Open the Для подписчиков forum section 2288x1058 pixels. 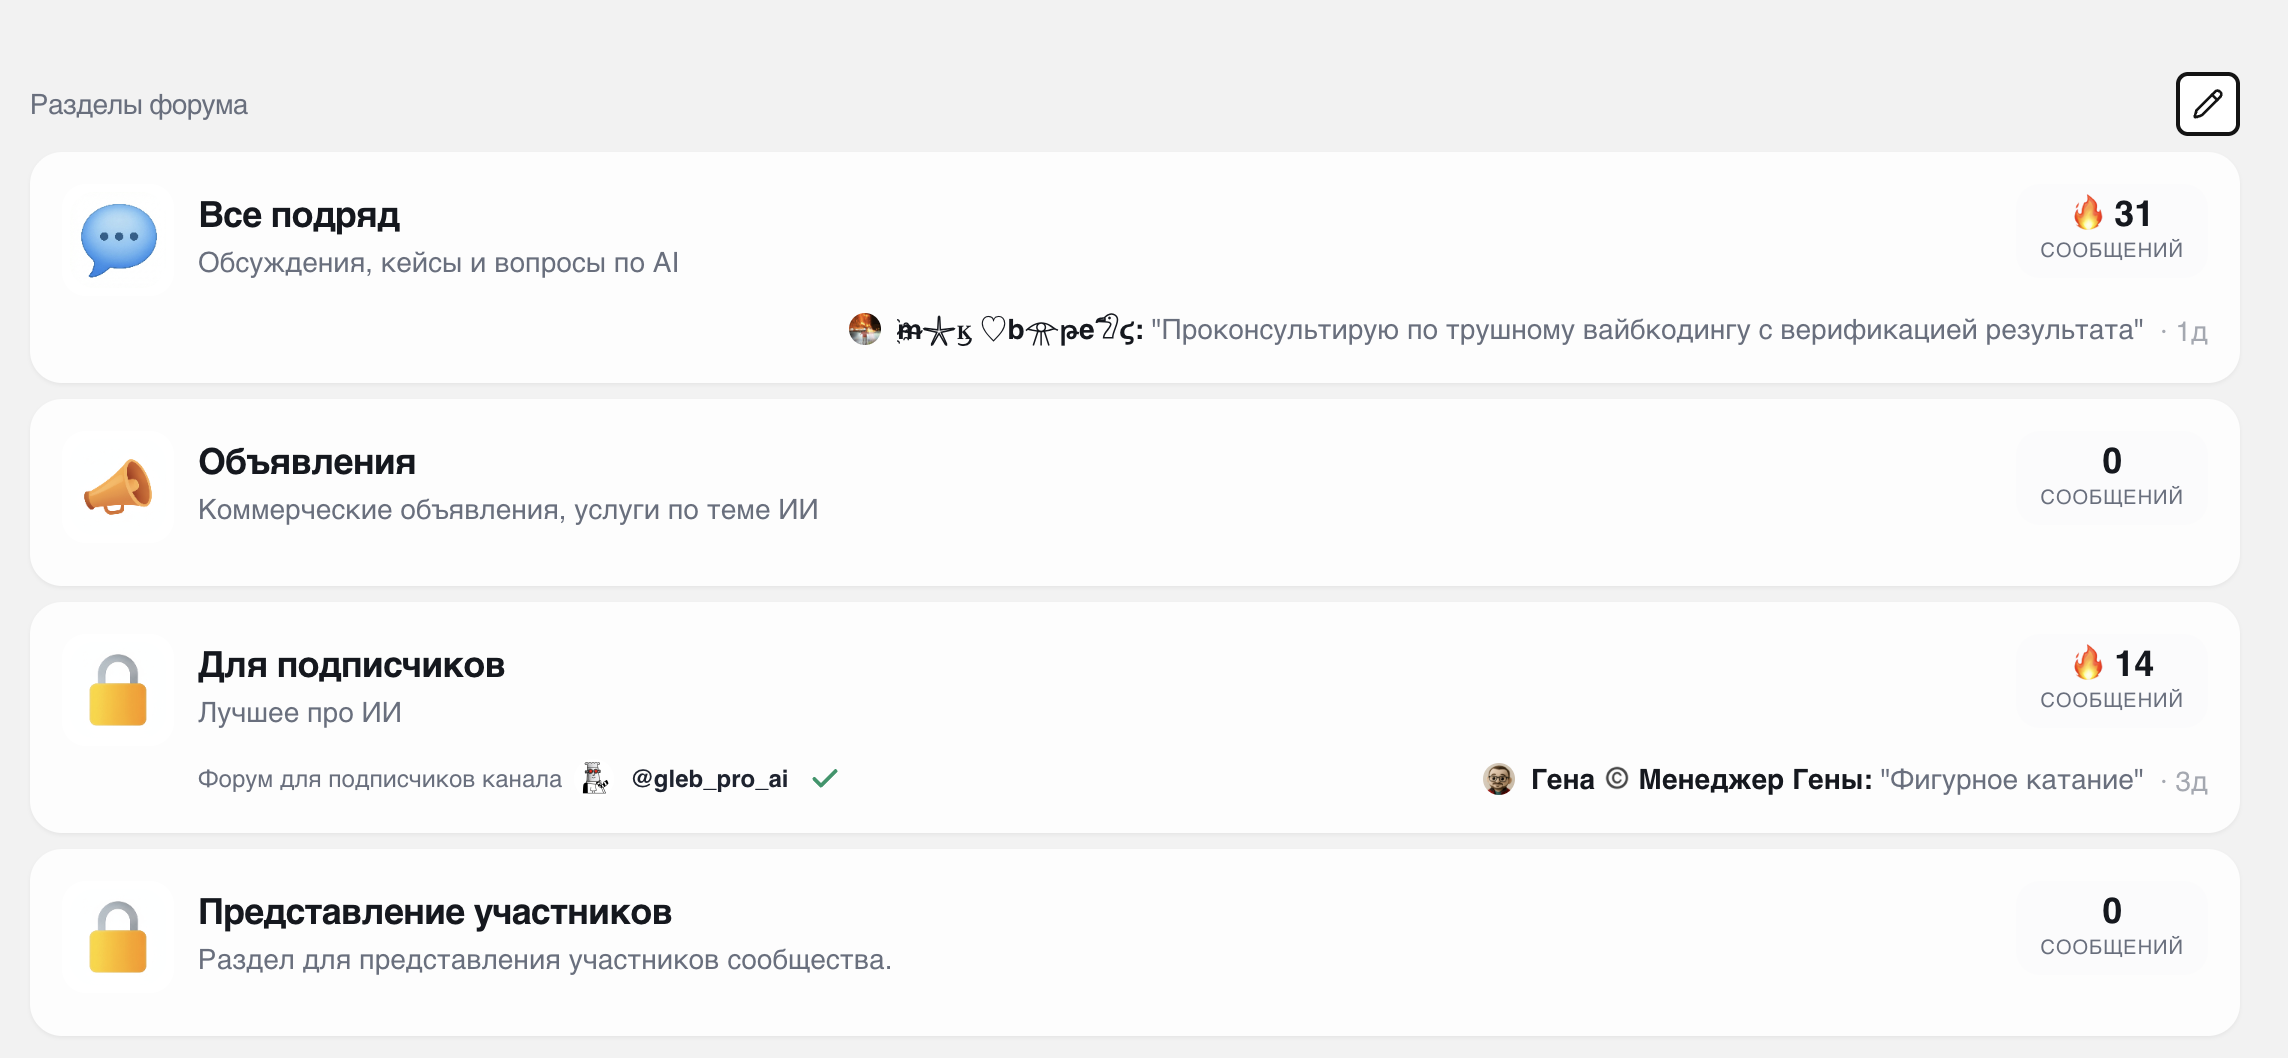pyautogui.click(x=352, y=664)
